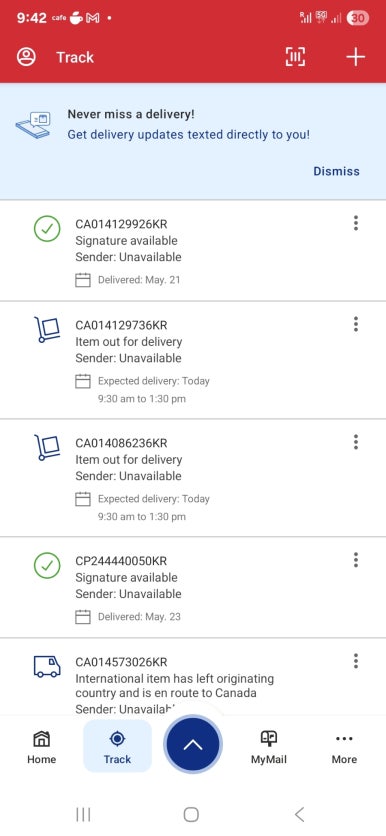Open the account profile icon
The height and width of the screenshot is (836, 386).
[26, 57]
